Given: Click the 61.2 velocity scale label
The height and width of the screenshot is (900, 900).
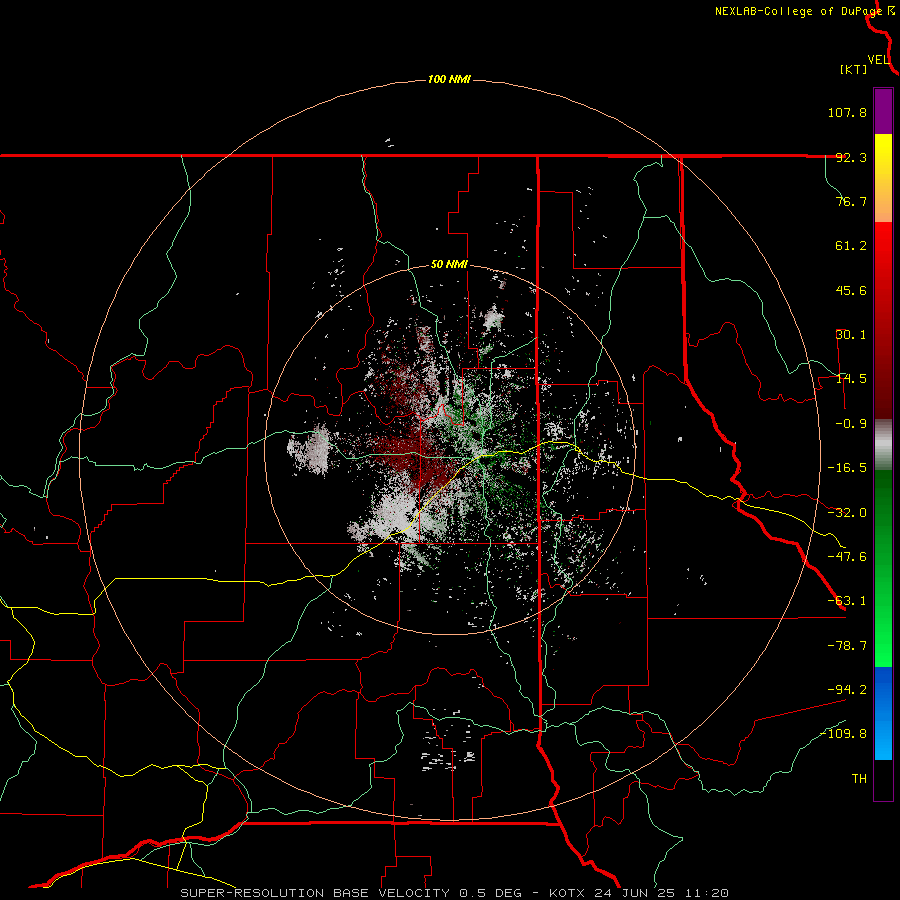Looking at the screenshot, I should (851, 246).
